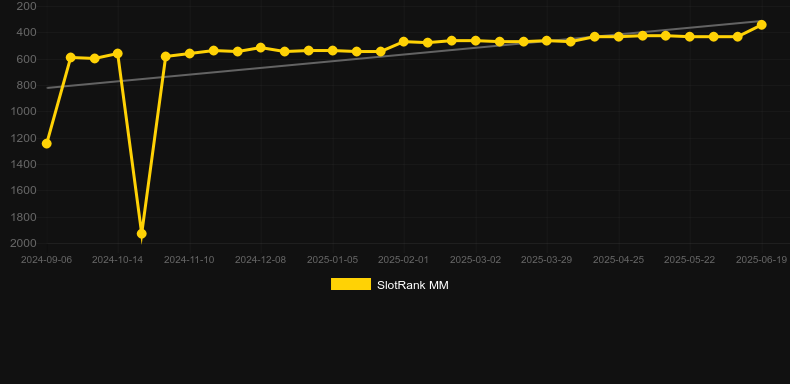Click the yellow SlotRank MM legend swatch
This screenshot has height=384, width=790.
351,284
